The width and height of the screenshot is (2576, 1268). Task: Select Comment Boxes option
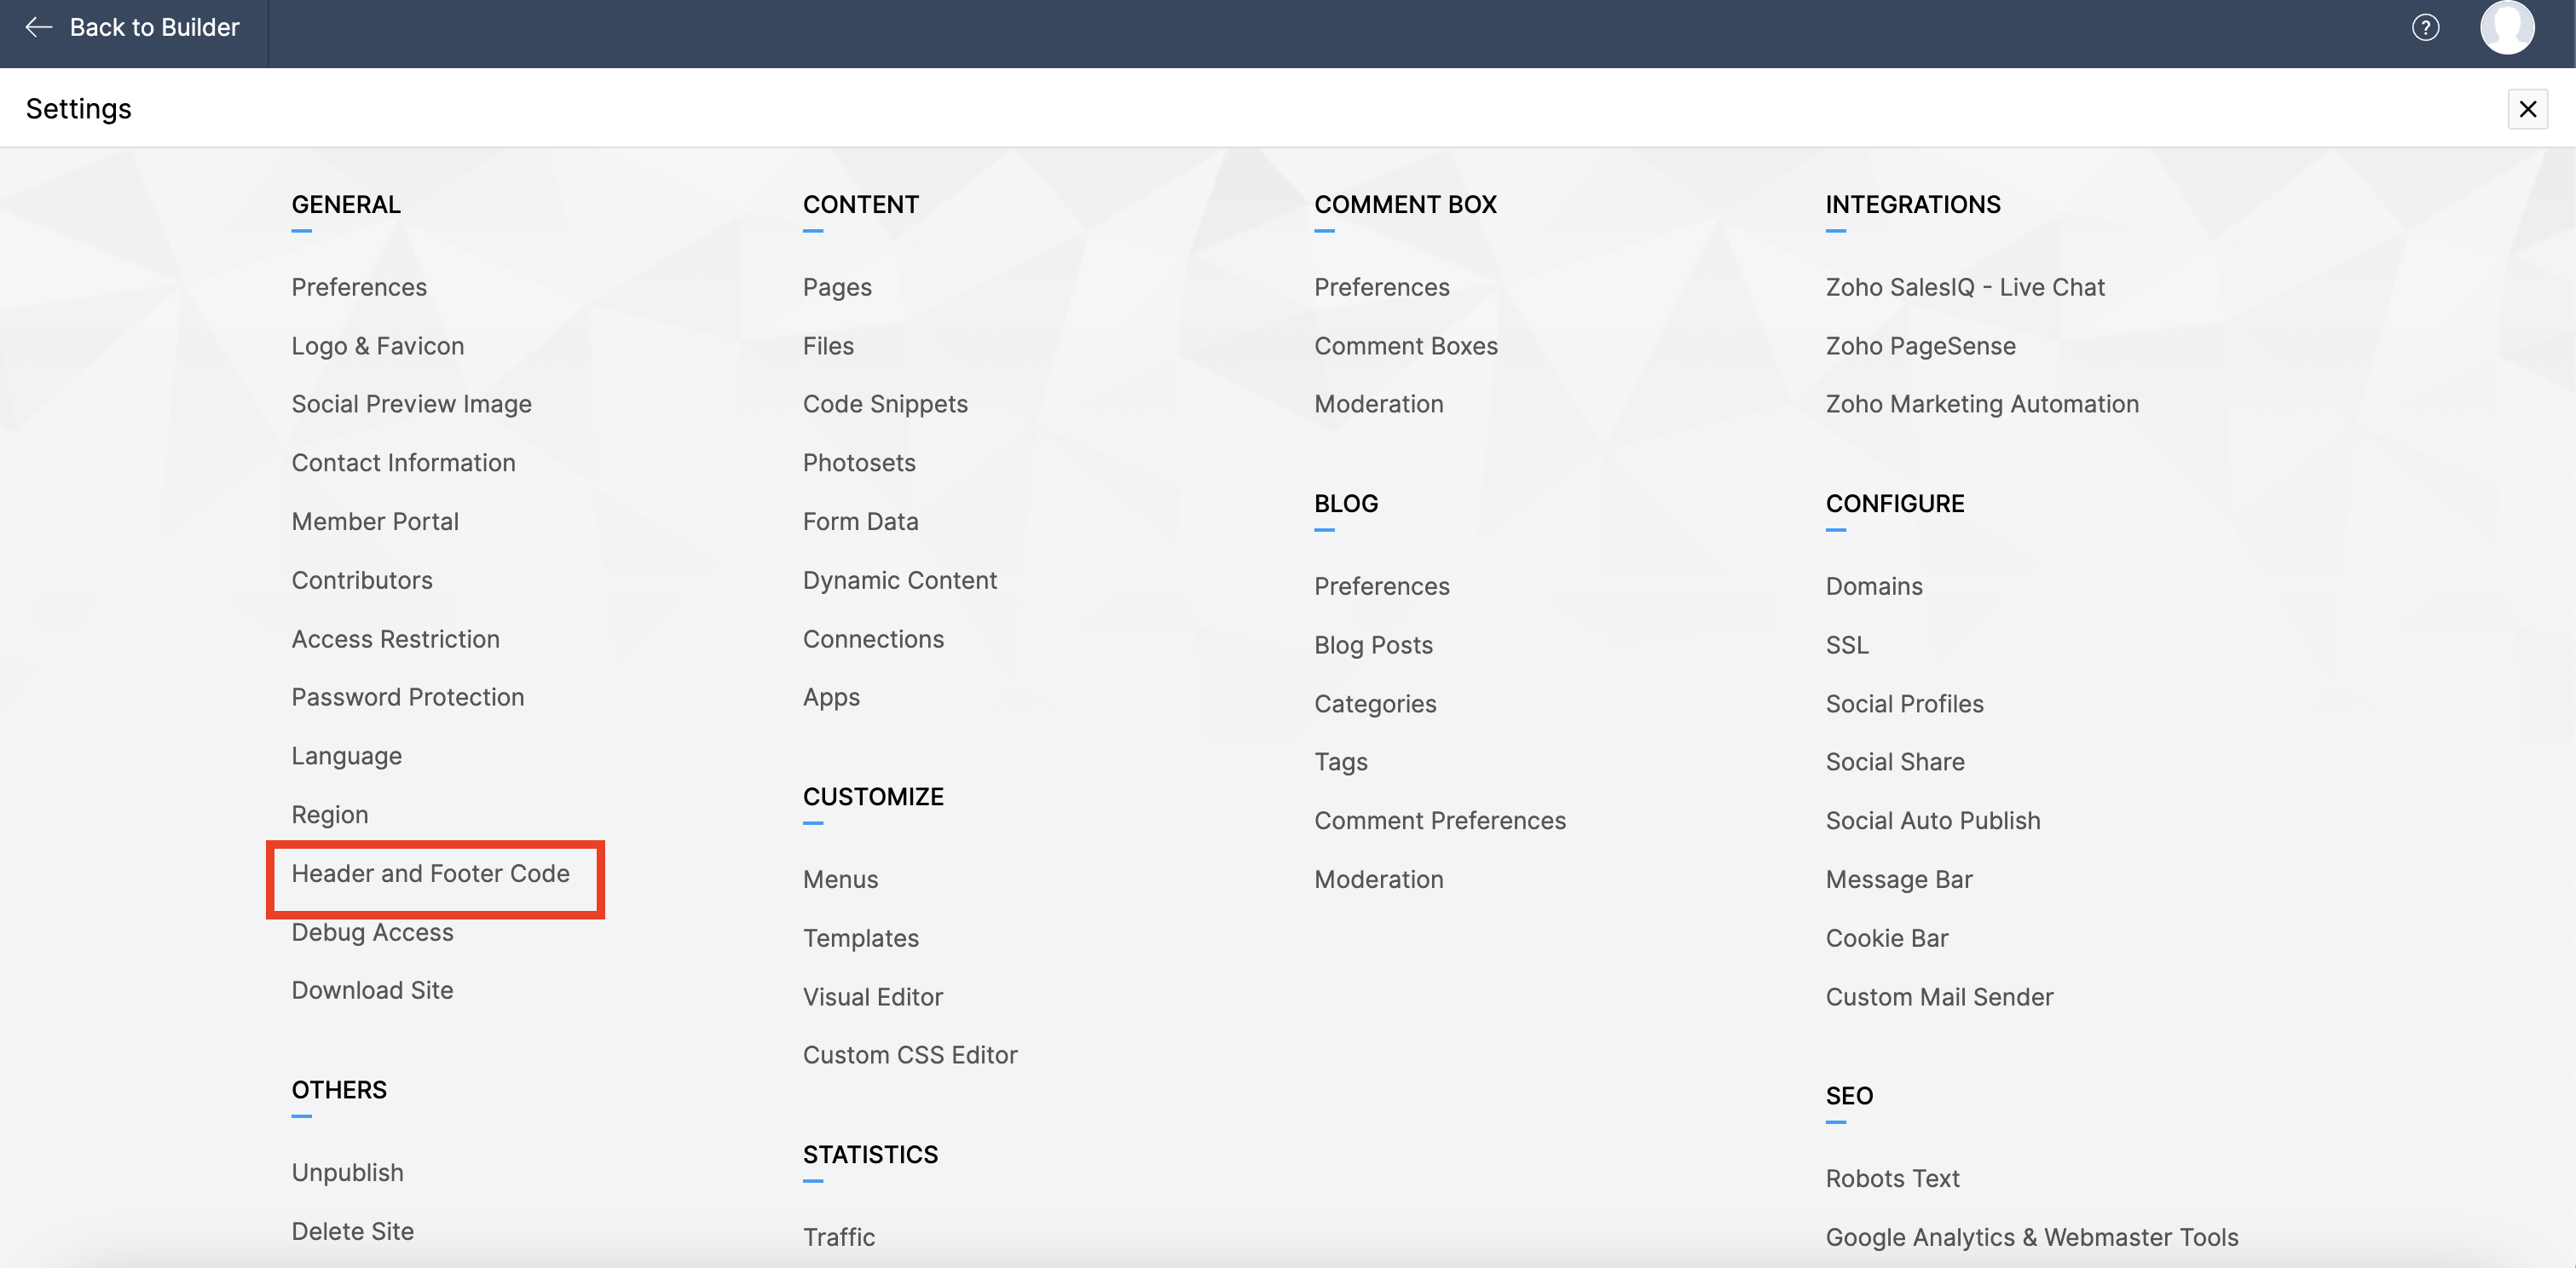point(1405,346)
